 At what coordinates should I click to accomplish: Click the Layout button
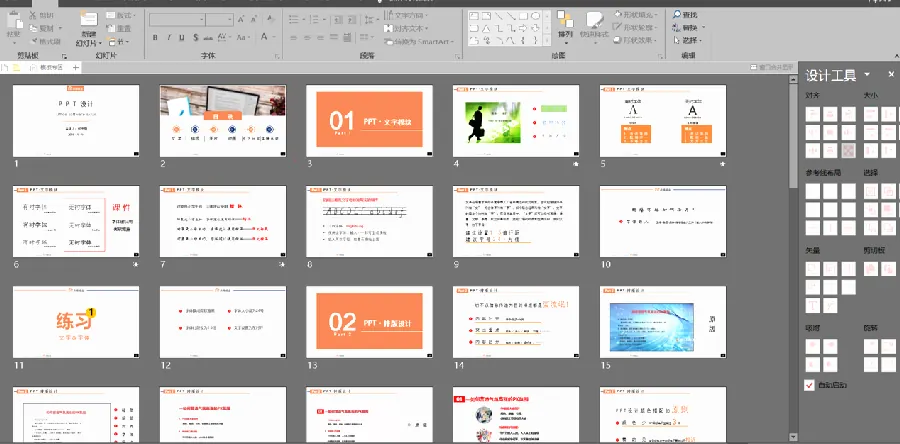pyautogui.click(x=119, y=15)
